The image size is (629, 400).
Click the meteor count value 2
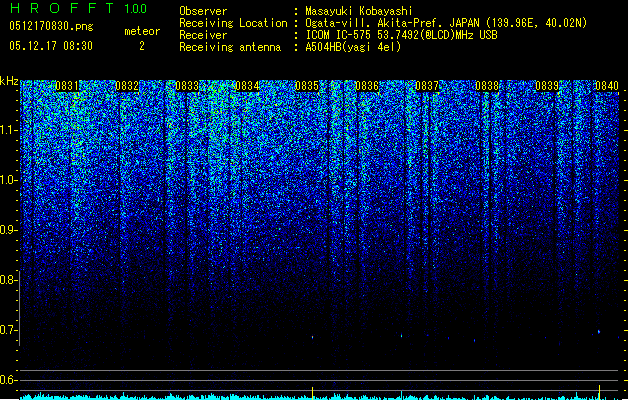[142, 46]
